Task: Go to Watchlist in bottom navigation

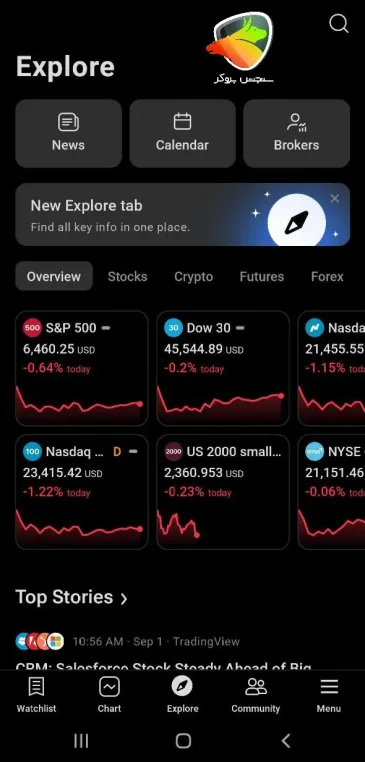Action: tap(36, 695)
